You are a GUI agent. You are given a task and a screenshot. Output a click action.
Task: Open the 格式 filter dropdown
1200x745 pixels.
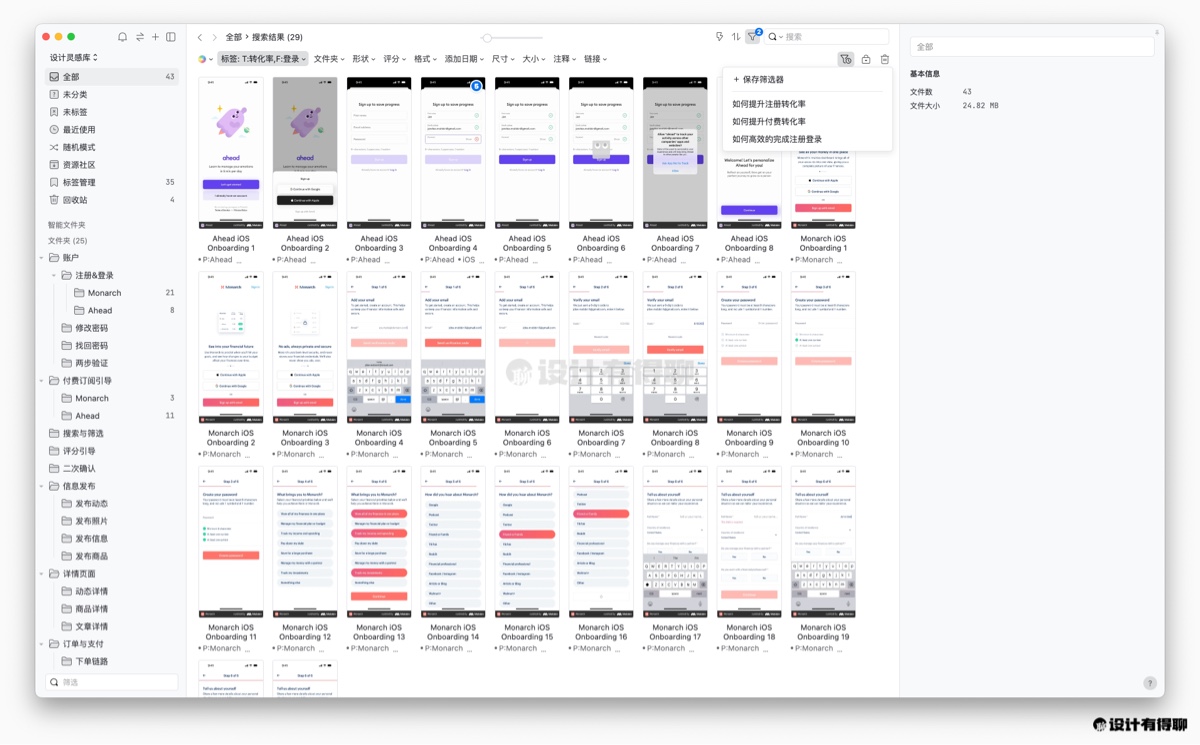point(426,59)
